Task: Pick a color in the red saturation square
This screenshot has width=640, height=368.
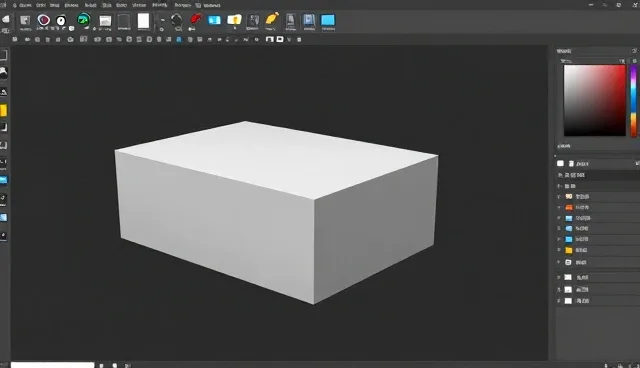Action: coord(594,100)
